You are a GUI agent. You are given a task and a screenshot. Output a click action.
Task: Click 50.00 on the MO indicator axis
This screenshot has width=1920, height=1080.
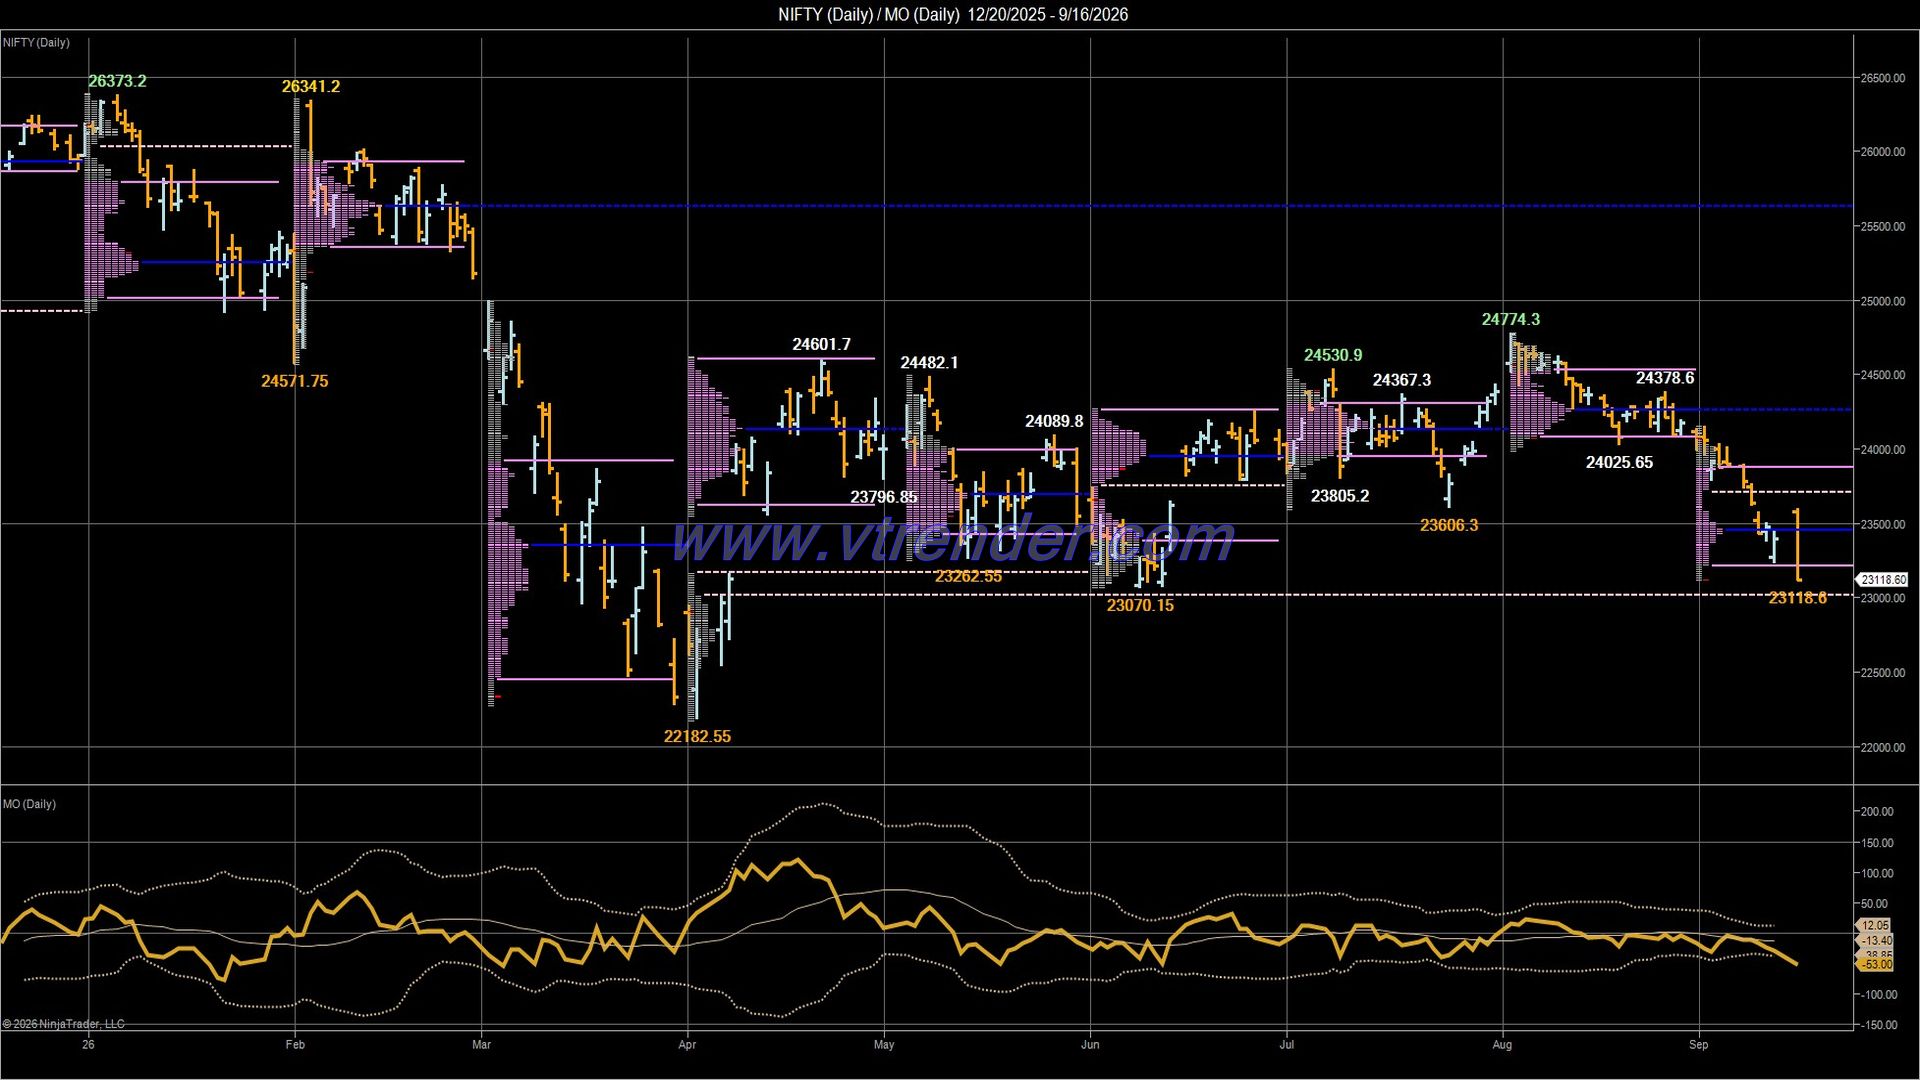click(1875, 904)
